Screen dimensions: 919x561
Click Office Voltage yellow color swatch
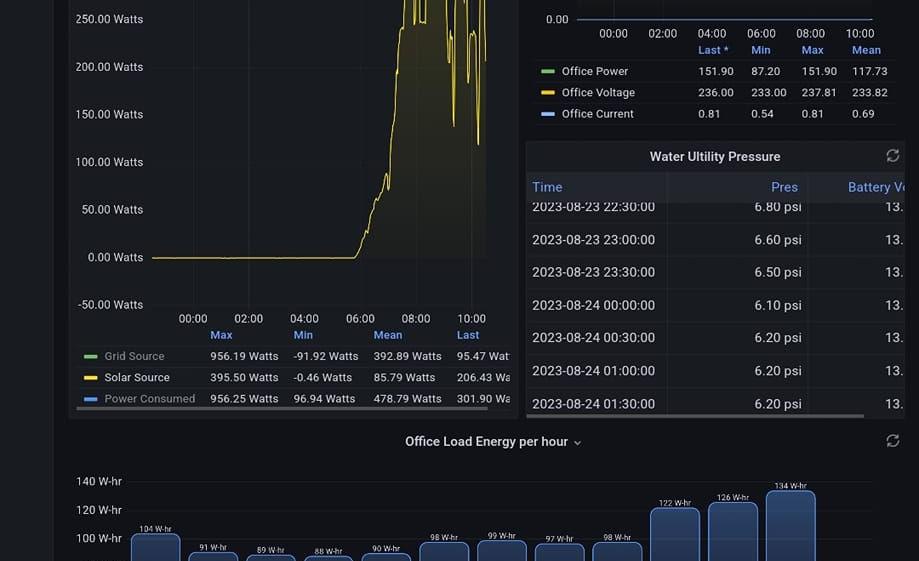(x=547, y=93)
